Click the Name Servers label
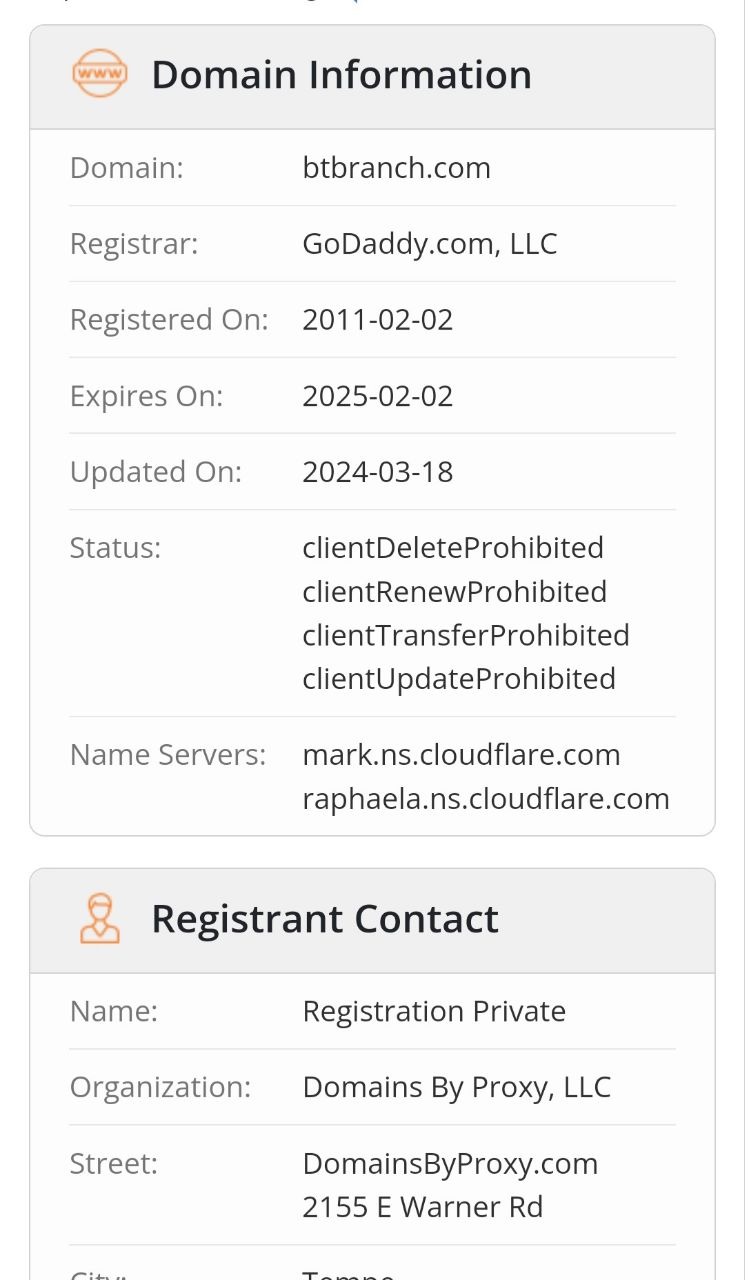Viewport: 745px width, 1280px height. [x=168, y=755]
